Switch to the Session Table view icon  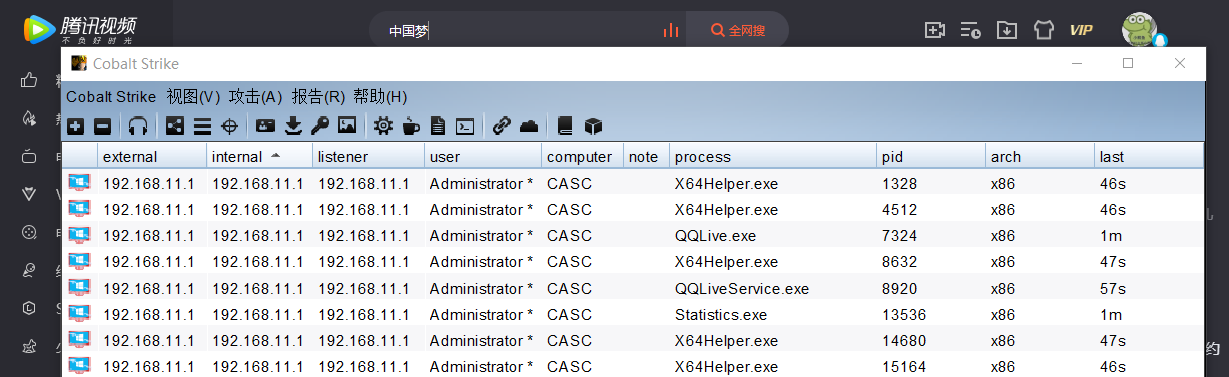click(x=202, y=126)
